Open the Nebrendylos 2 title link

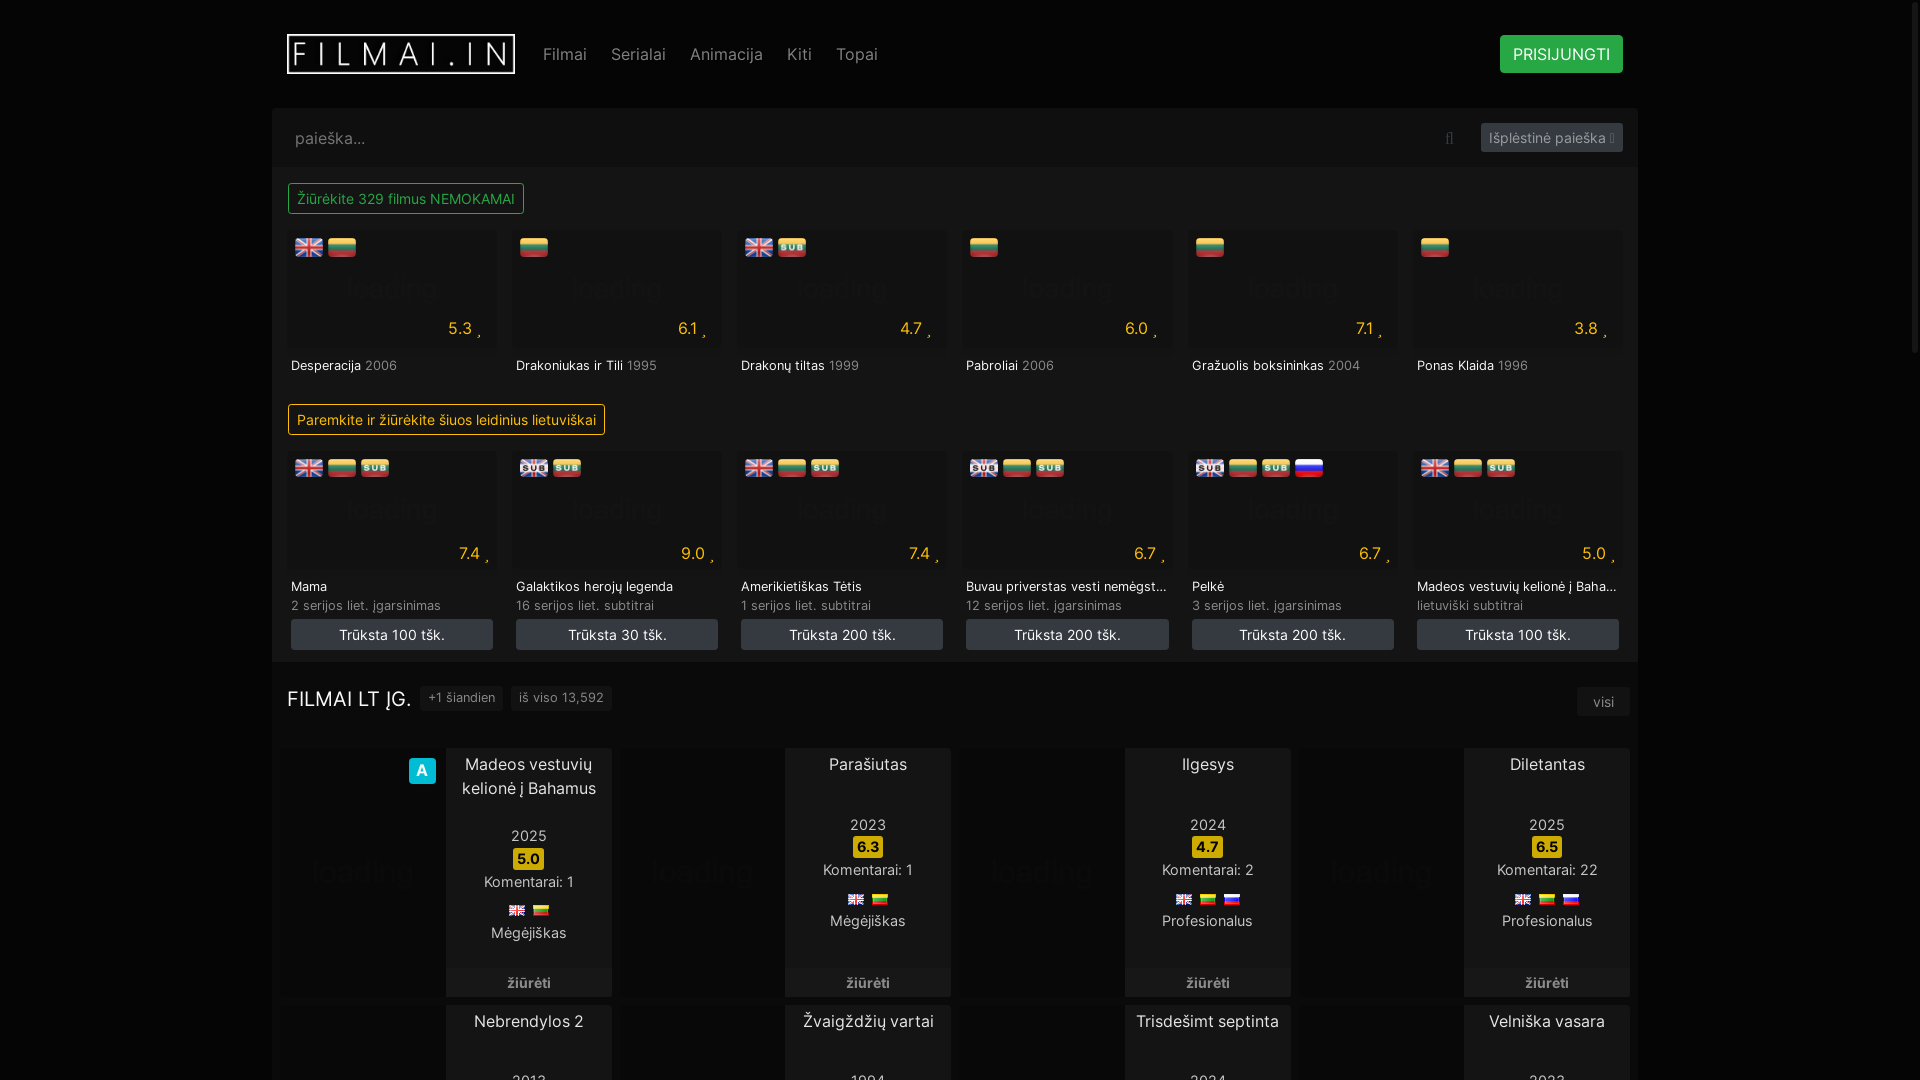coord(529,1022)
